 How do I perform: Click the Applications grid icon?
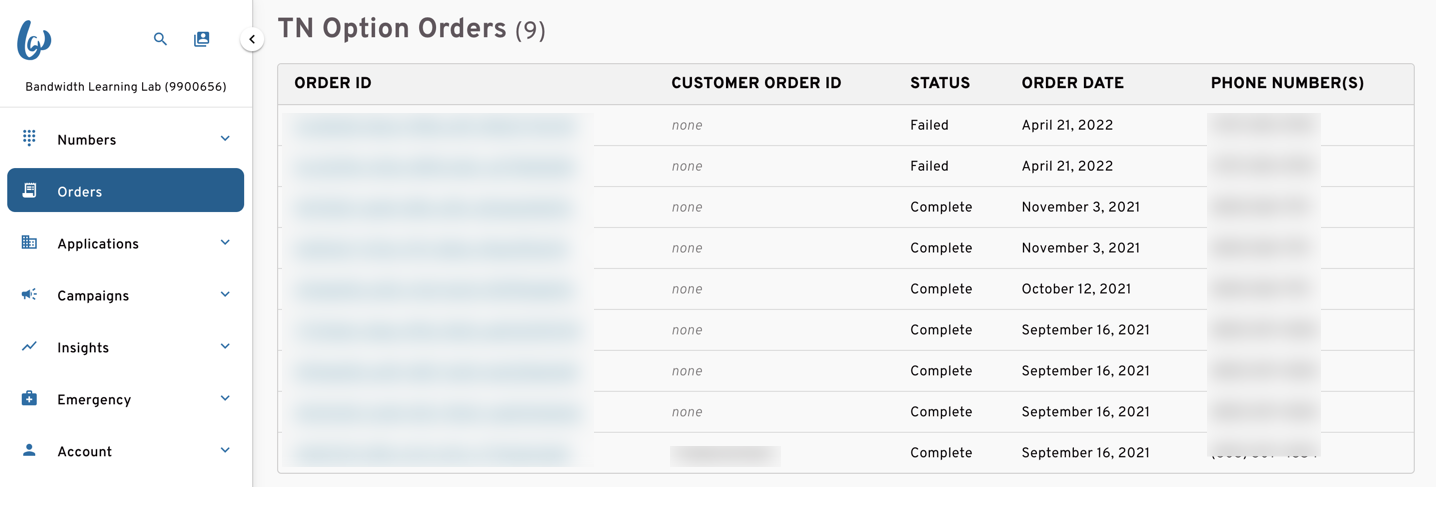29,242
